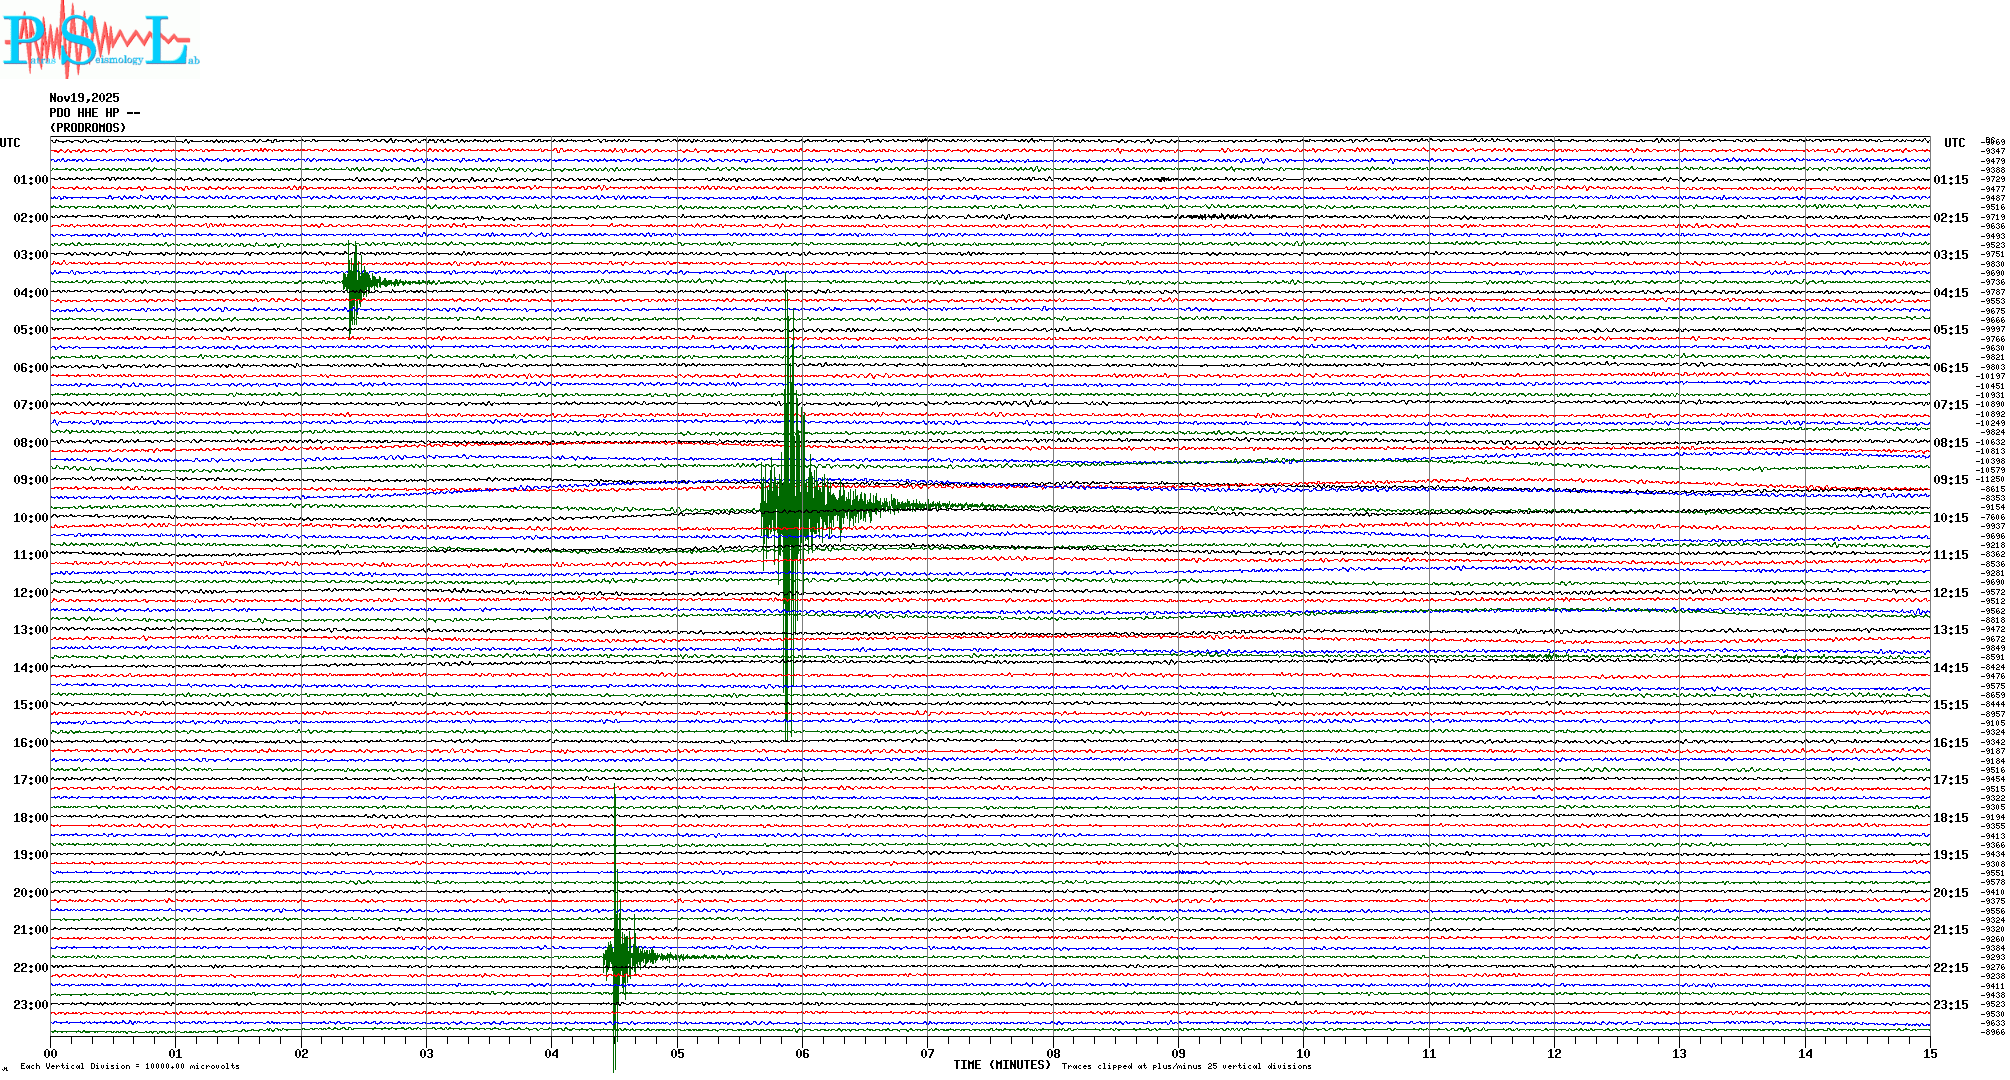Click minute 00 on the bottom axis
The image size is (2010, 1080).
[51, 1053]
